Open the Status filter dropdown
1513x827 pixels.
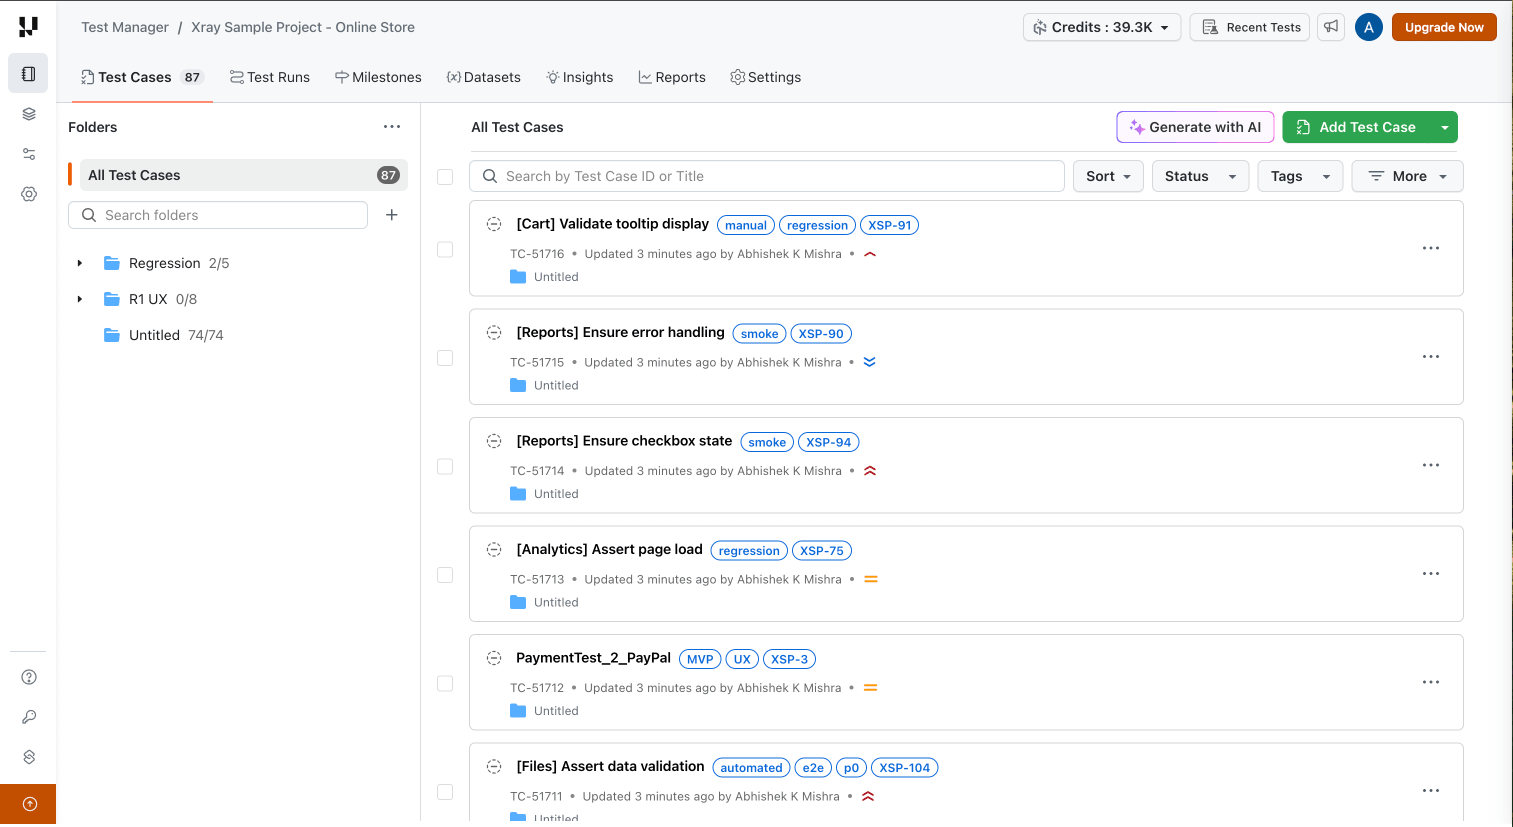click(1200, 176)
